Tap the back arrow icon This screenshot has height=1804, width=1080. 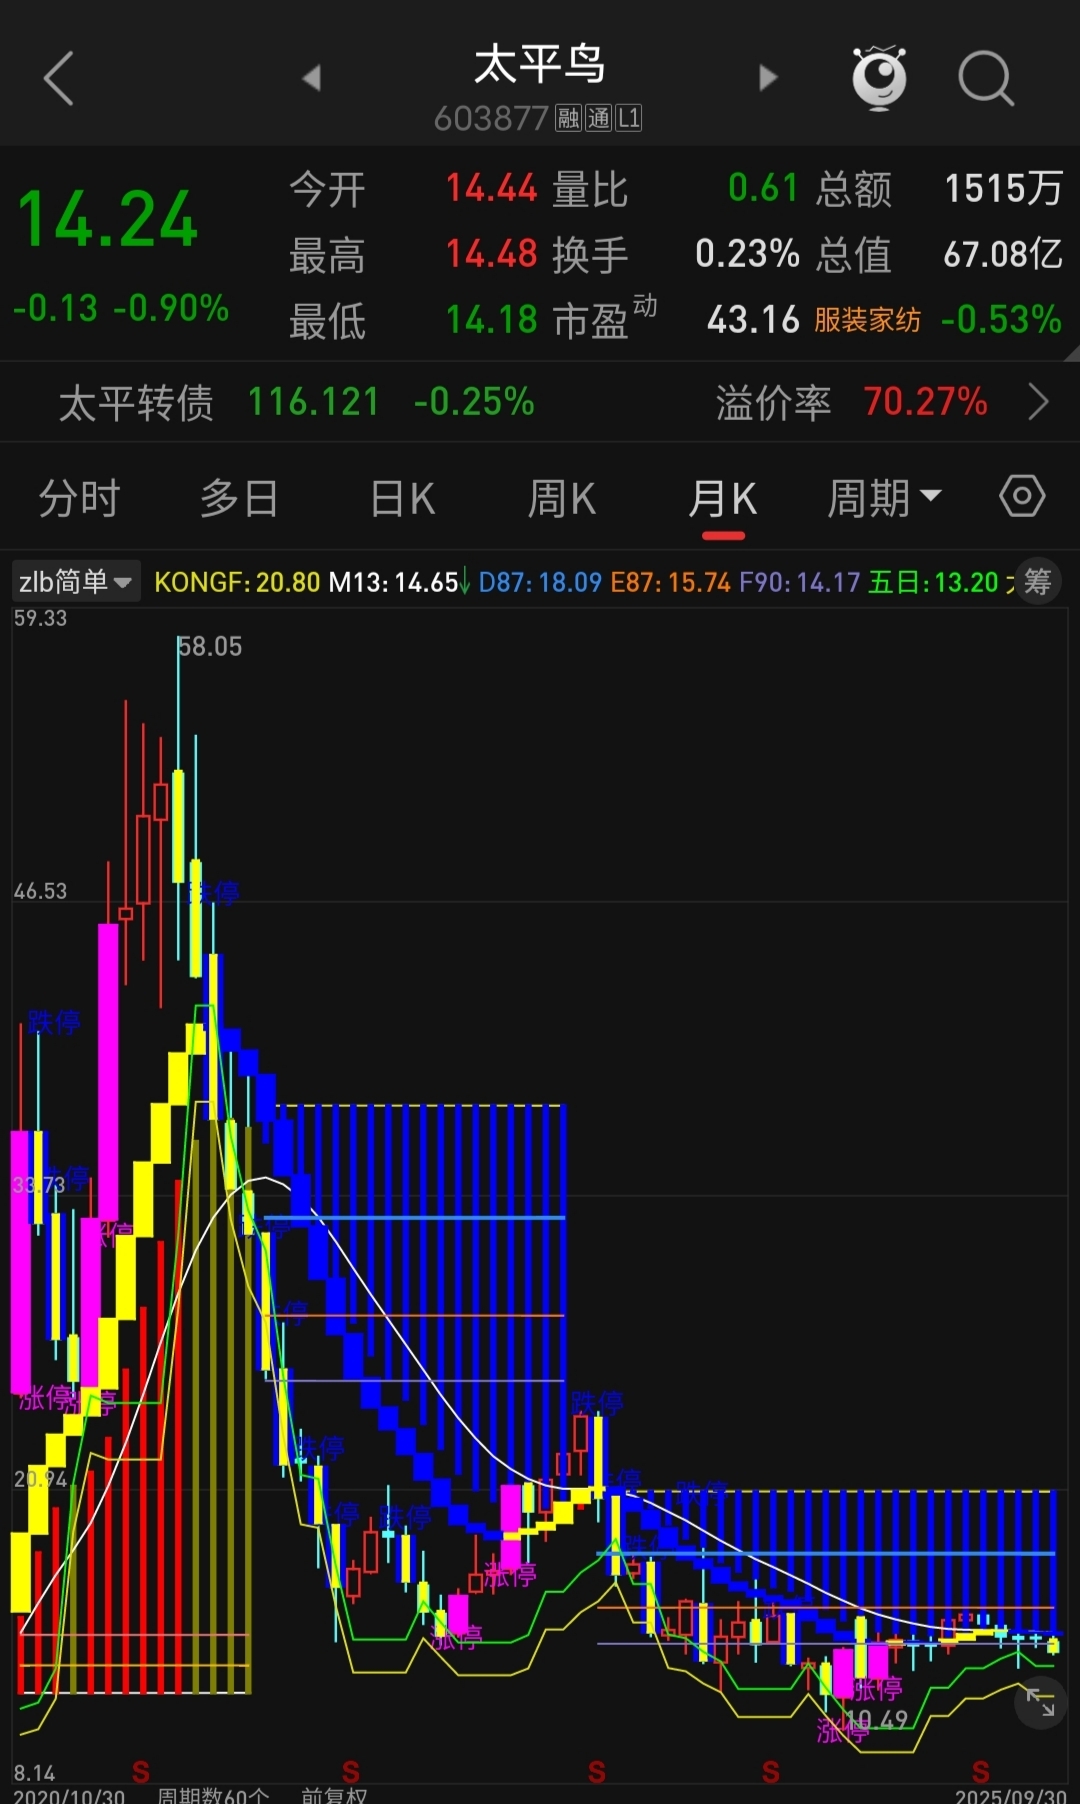click(x=59, y=78)
